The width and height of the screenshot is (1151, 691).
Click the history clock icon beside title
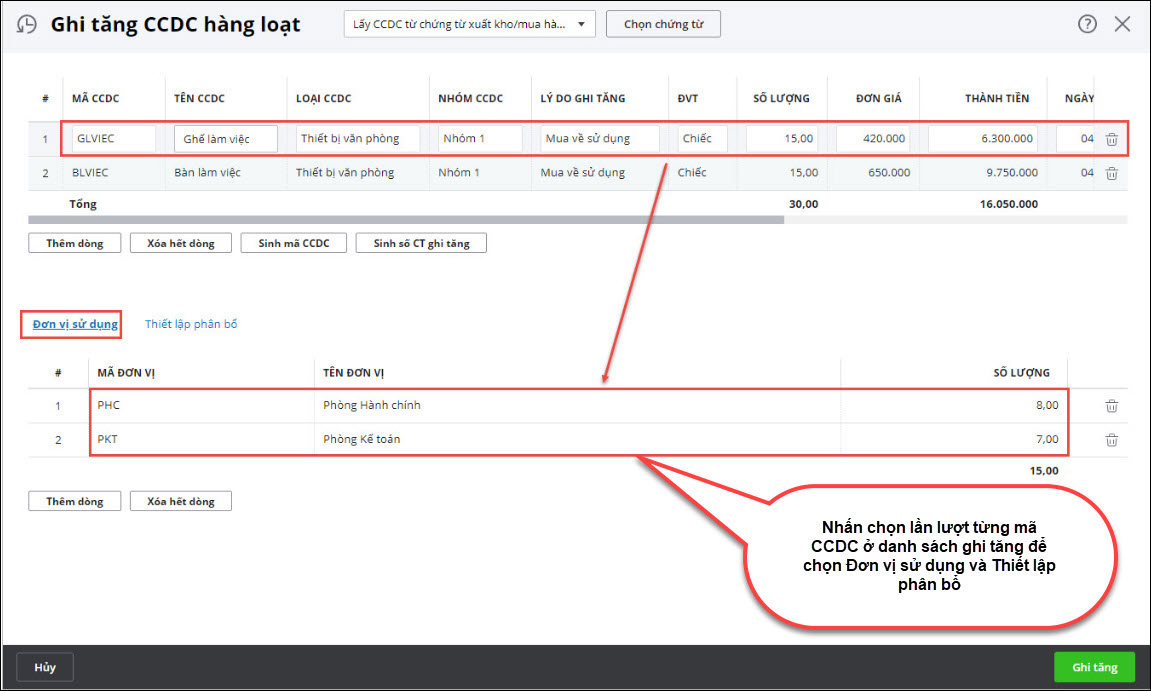(x=28, y=25)
